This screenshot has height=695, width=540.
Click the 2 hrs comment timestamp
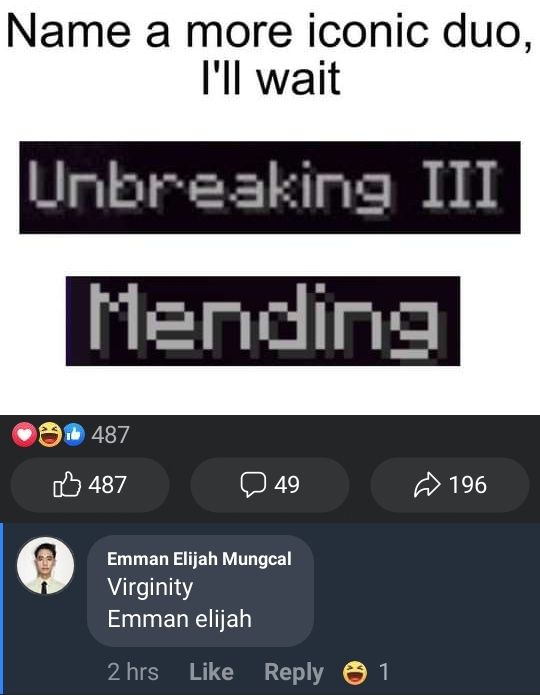(x=133, y=672)
